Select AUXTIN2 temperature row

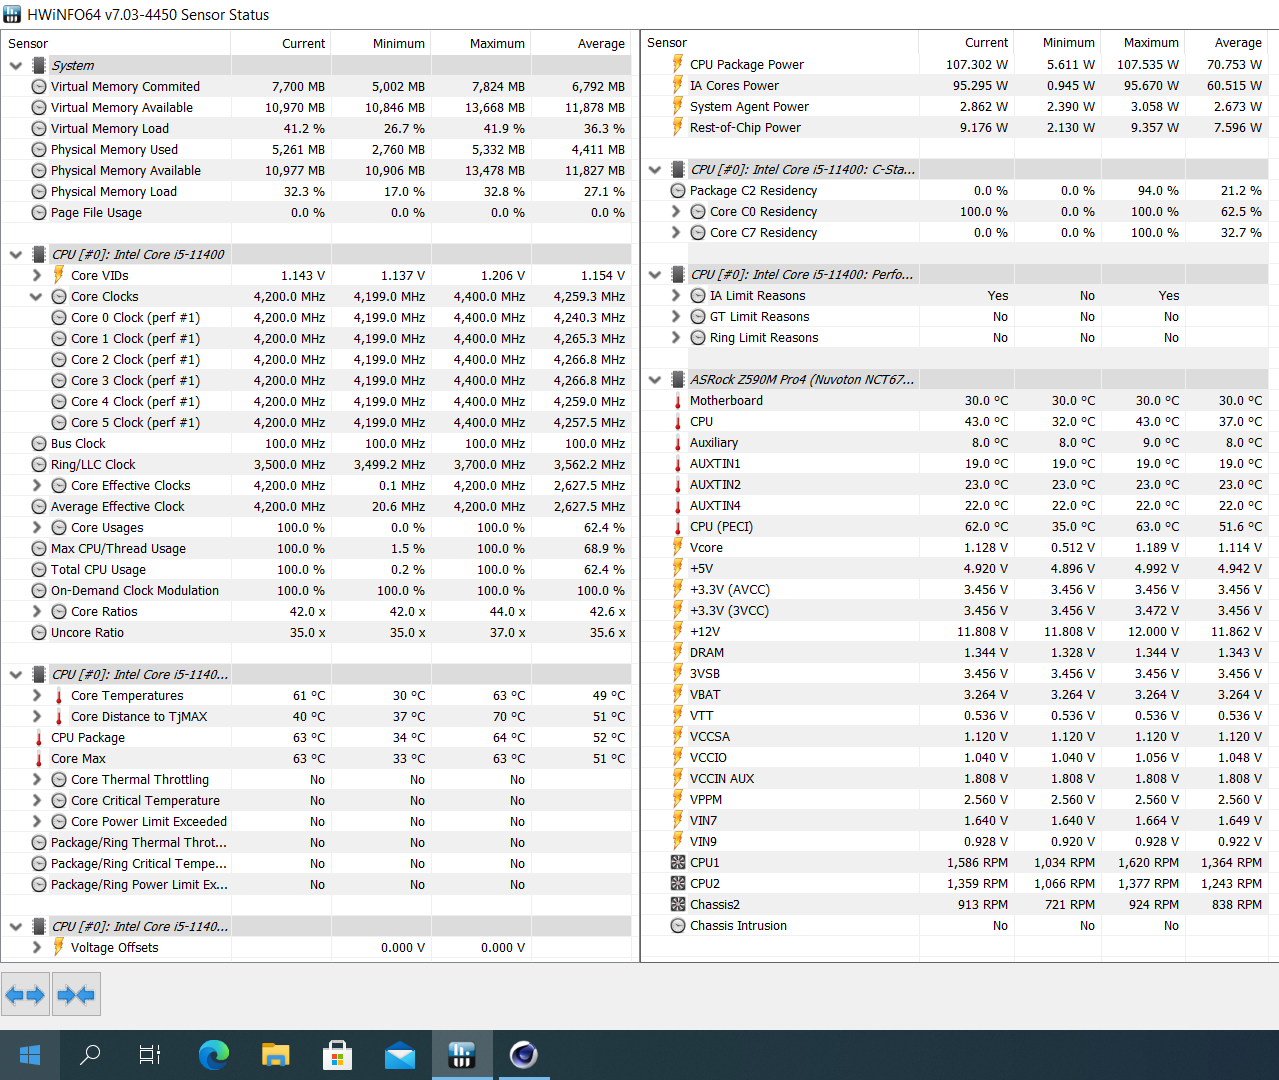pos(955,484)
